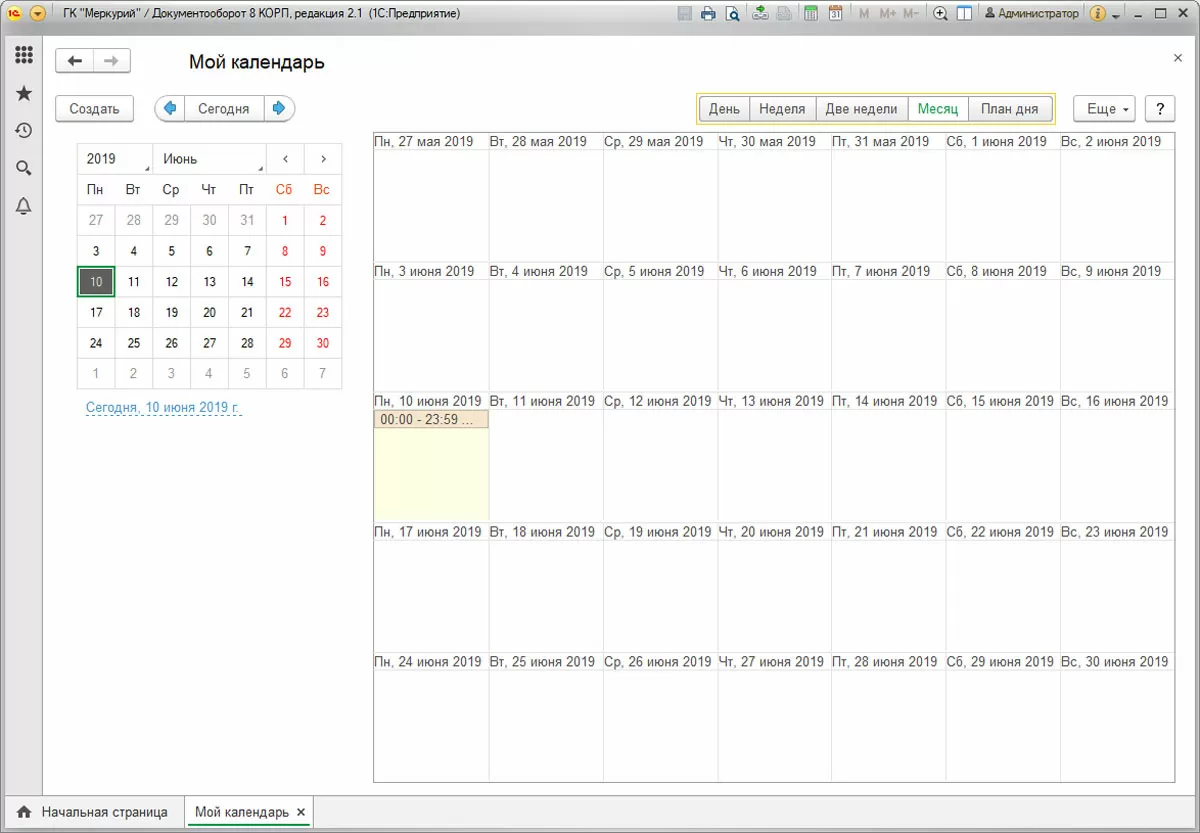Switch view to День
Screen dimensions: 1200x833
tap(724, 109)
